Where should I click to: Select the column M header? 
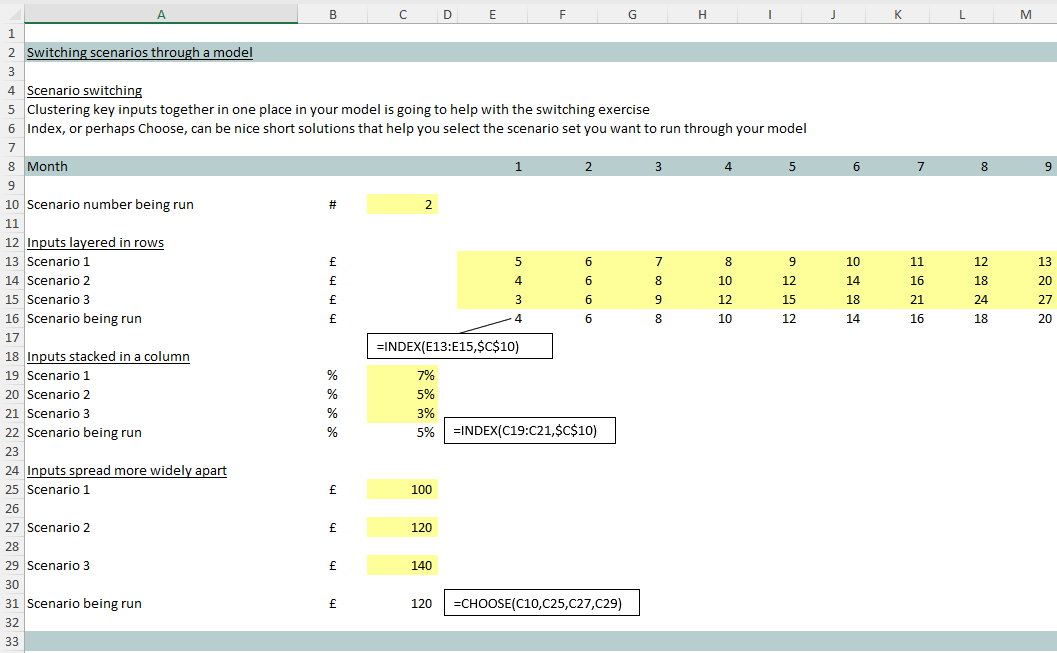pyautogui.click(x=1025, y=14)
